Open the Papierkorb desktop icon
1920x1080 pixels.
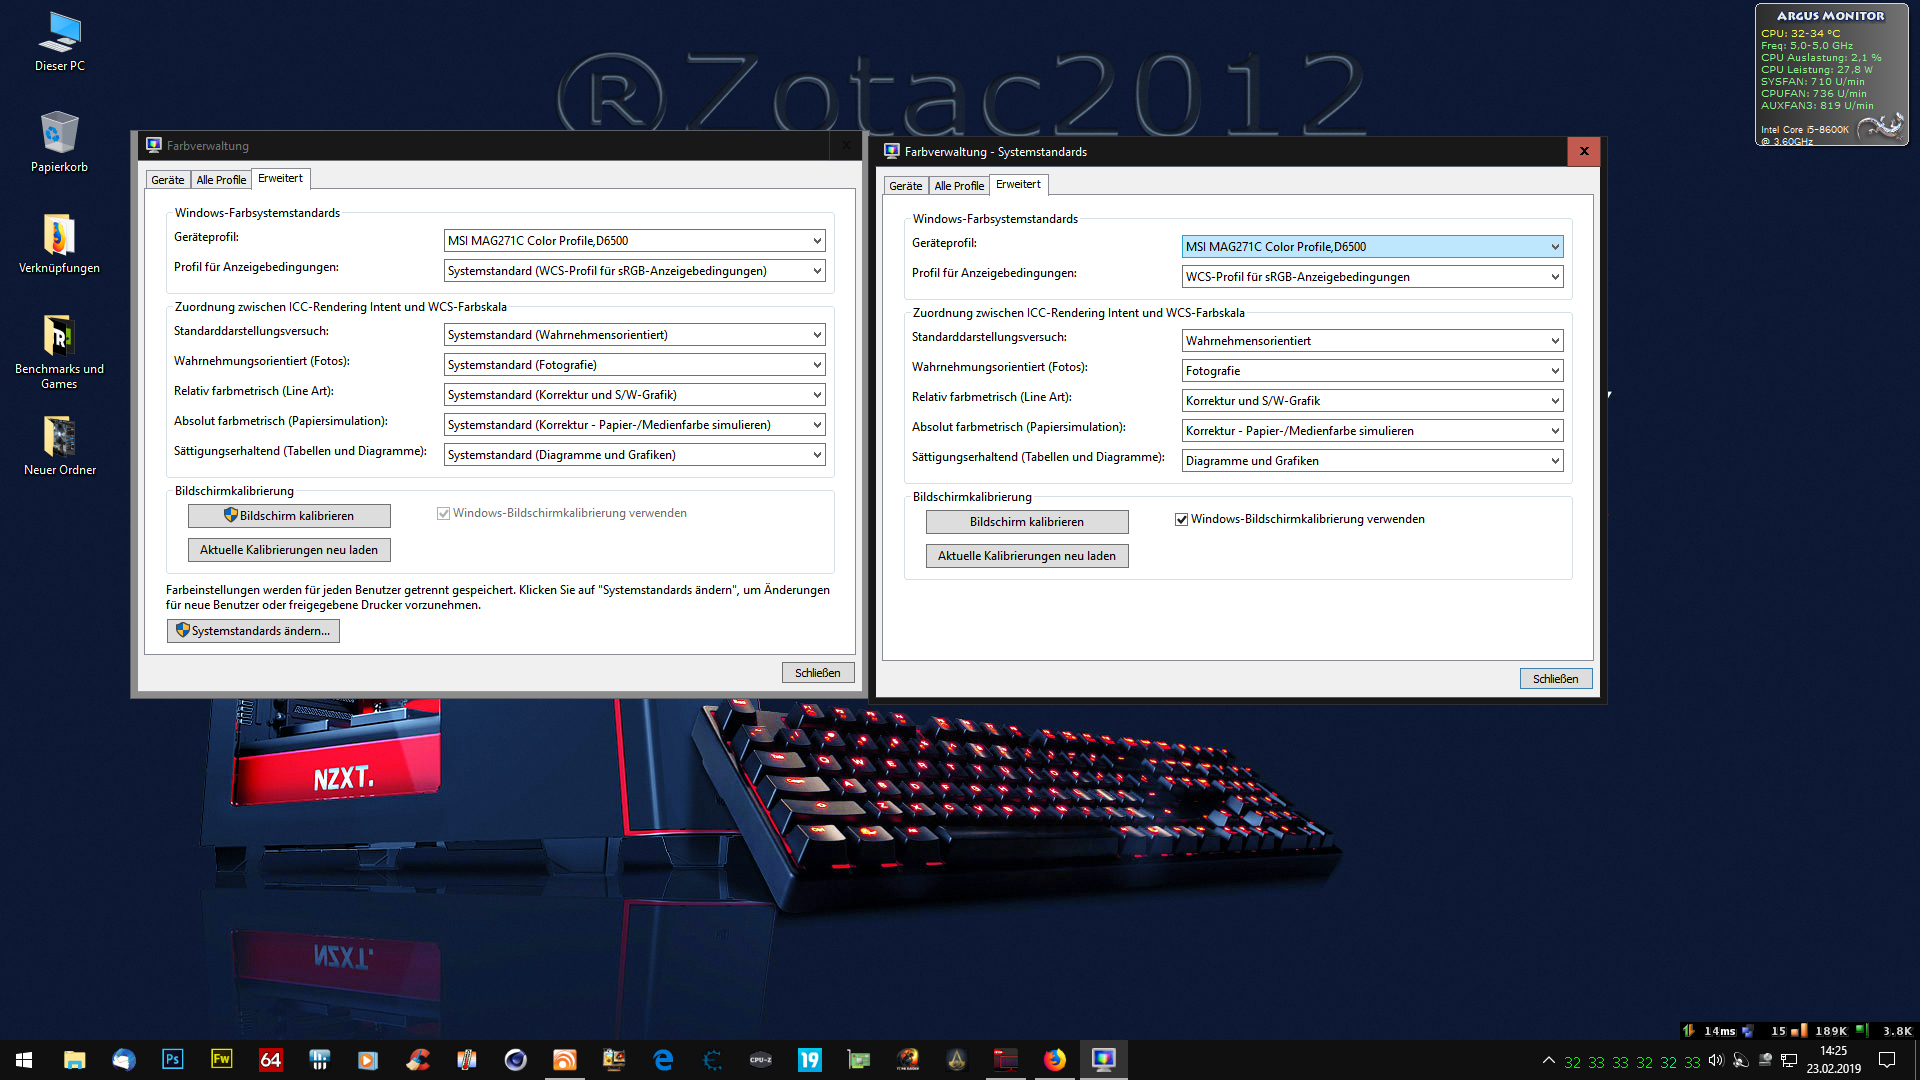click(59, 141)
